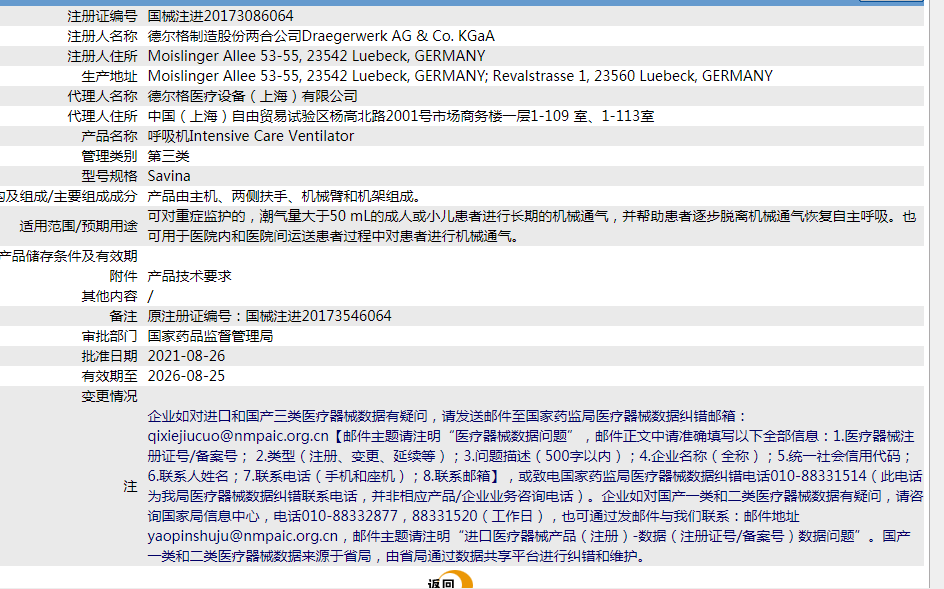944x589 pixels.
Task: Open the 产品技术要求 attachment text
Action: coord(190,276)
